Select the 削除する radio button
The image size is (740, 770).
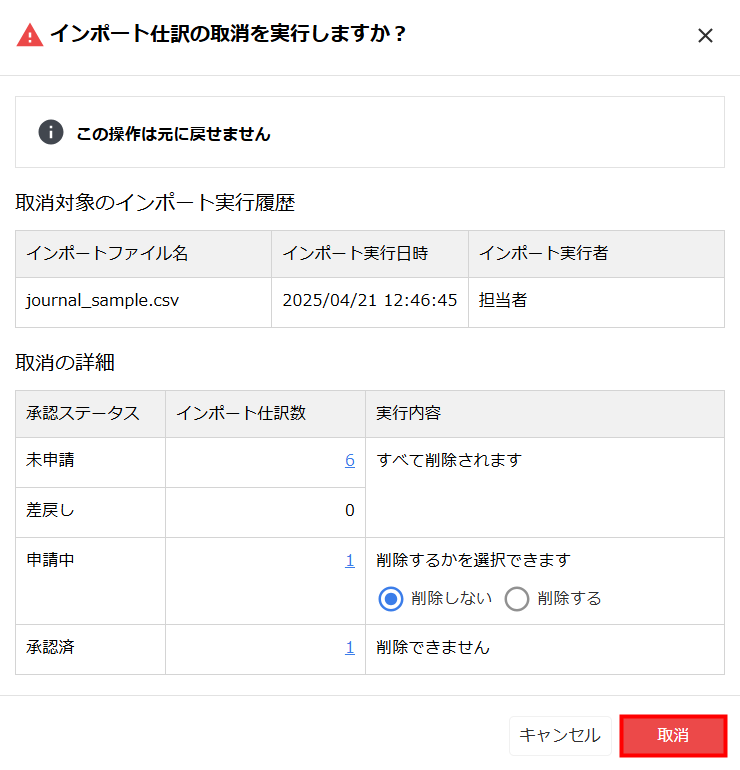tap(517, 599)
